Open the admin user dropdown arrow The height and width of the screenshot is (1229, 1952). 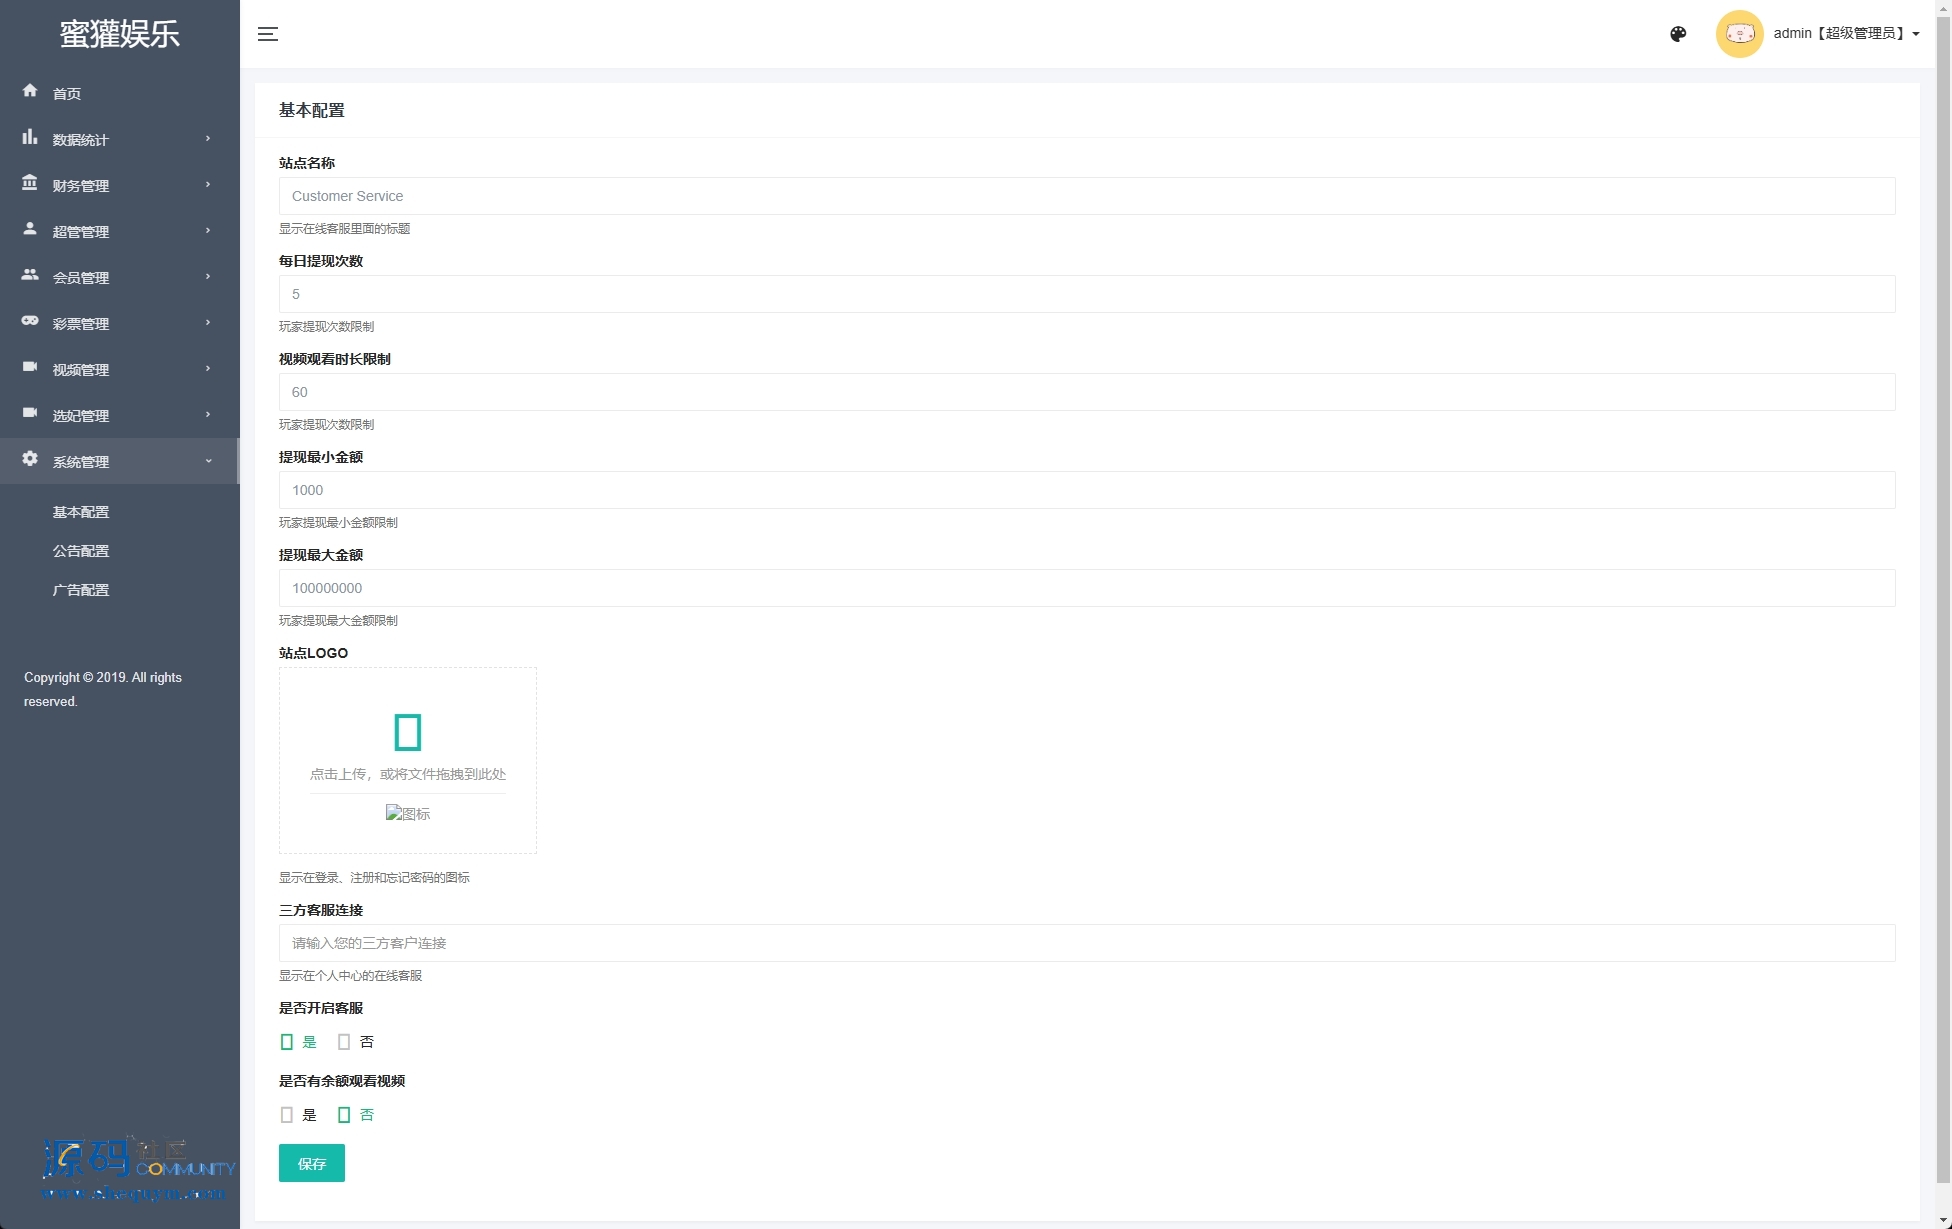1916,34
